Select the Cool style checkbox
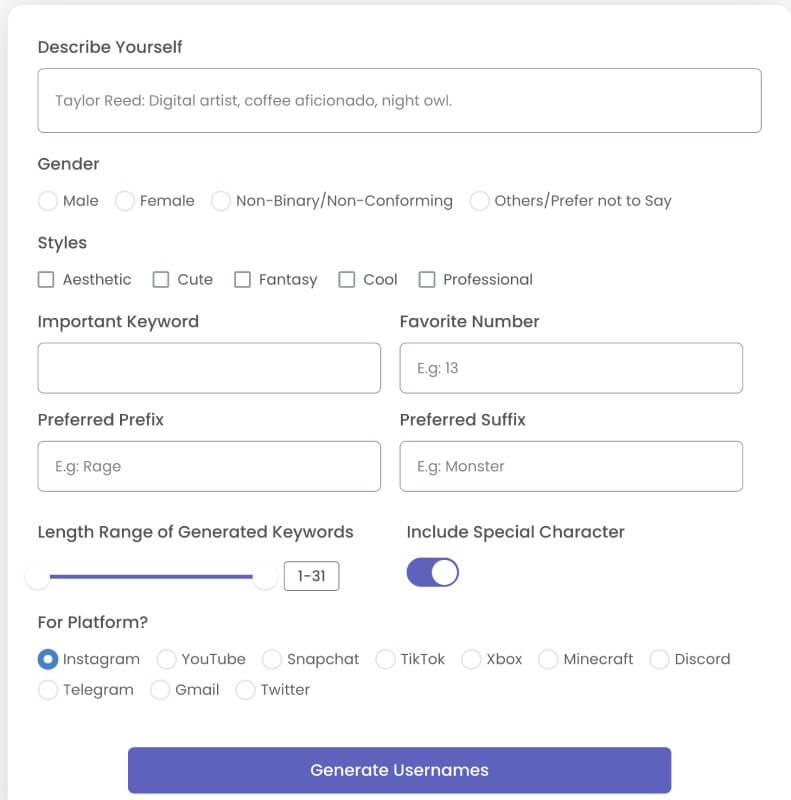 click(x=346, y=280)
